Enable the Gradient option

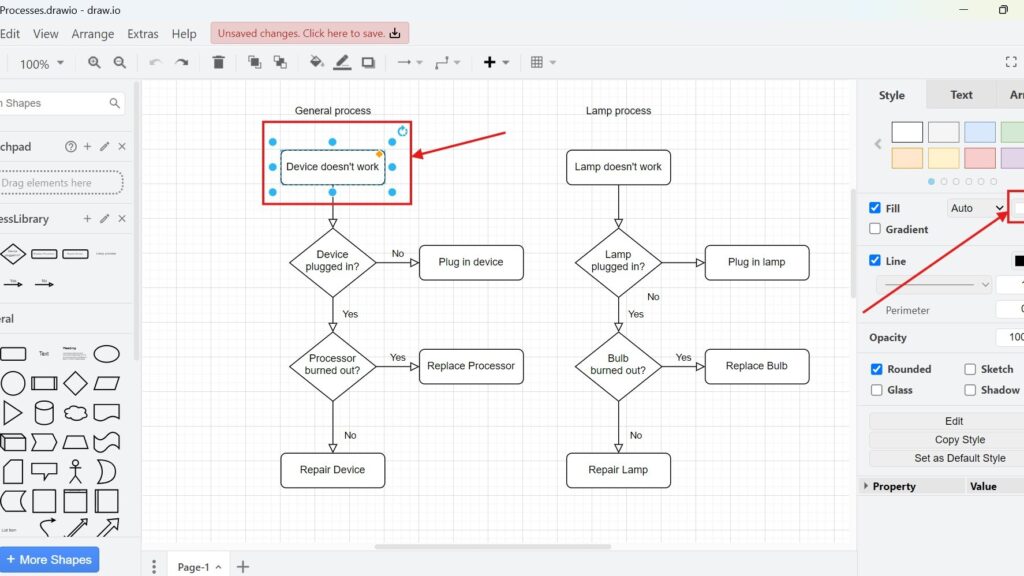pos(877,229)
